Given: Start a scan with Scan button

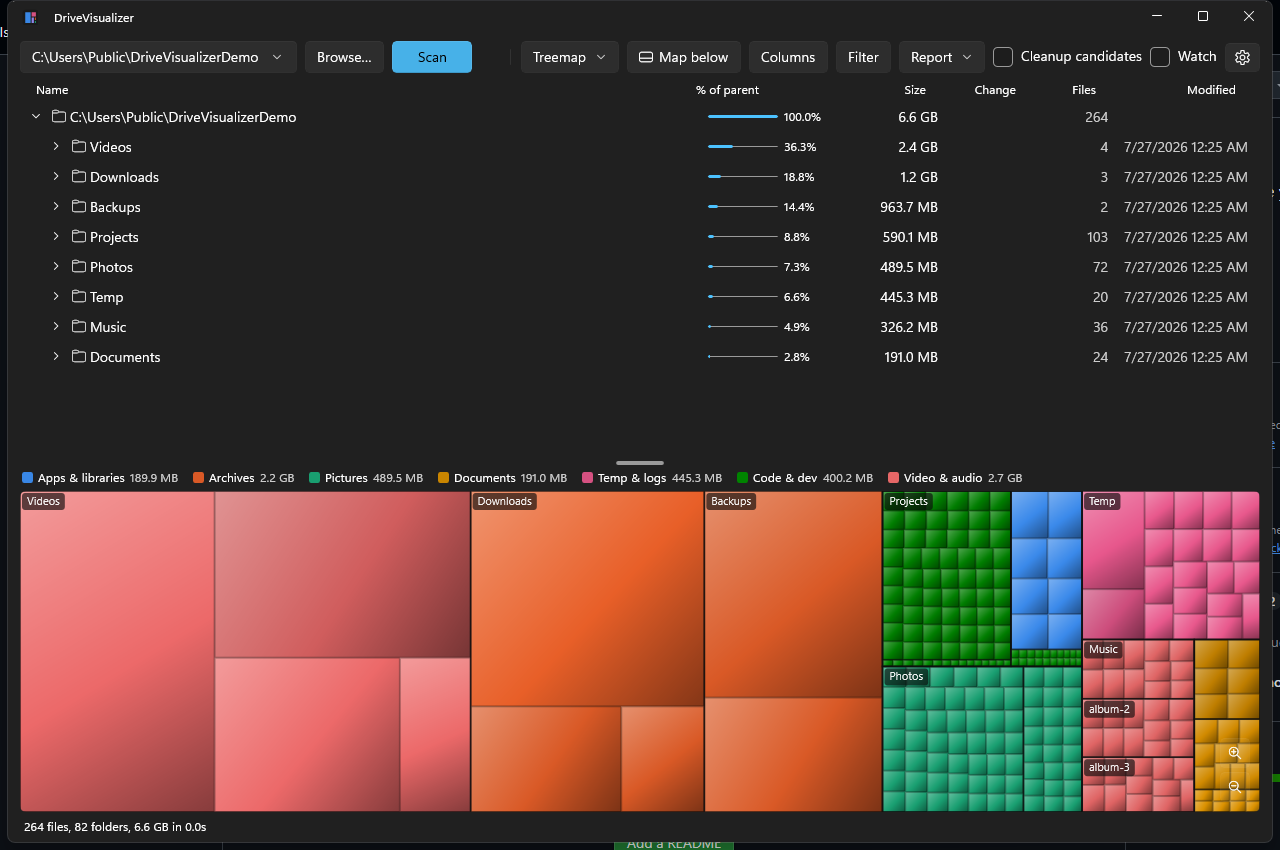Looking at the screenshot, I should click(432, 57).
